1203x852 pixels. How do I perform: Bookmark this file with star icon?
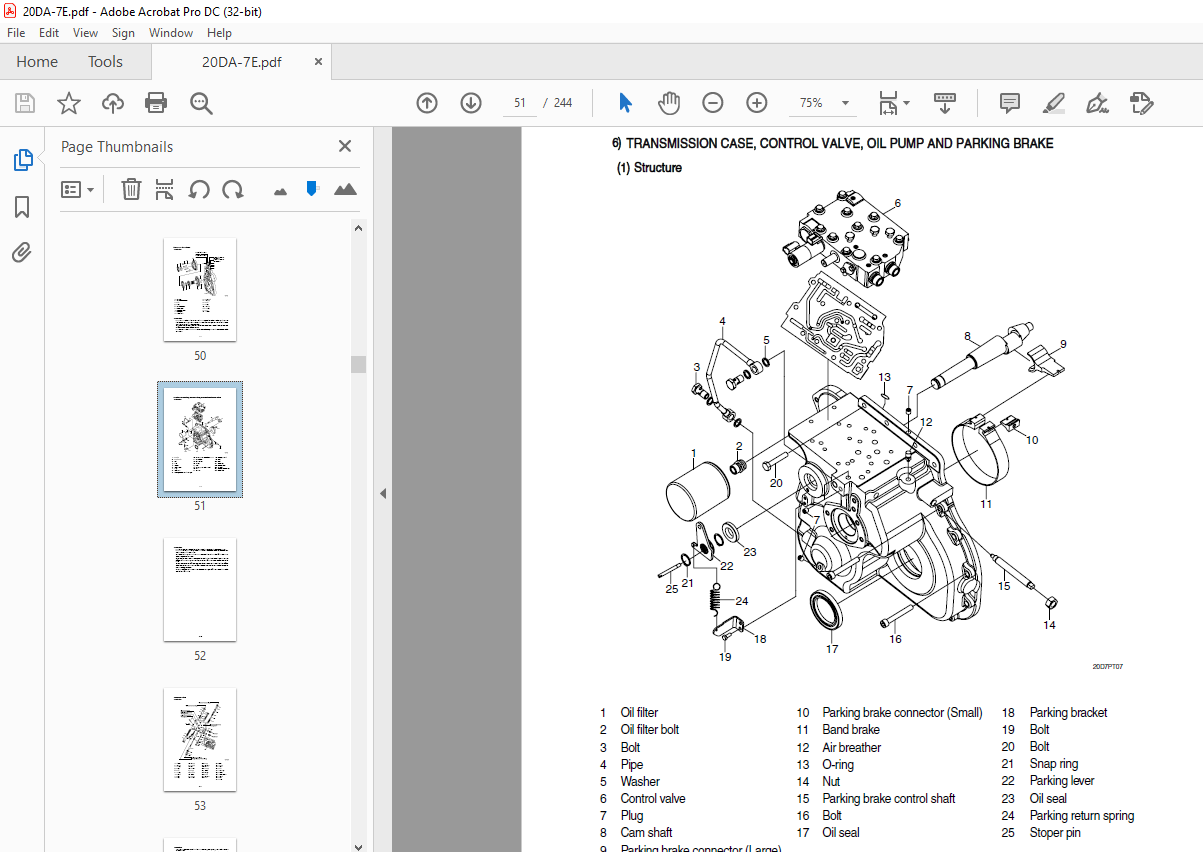(68, 103)
